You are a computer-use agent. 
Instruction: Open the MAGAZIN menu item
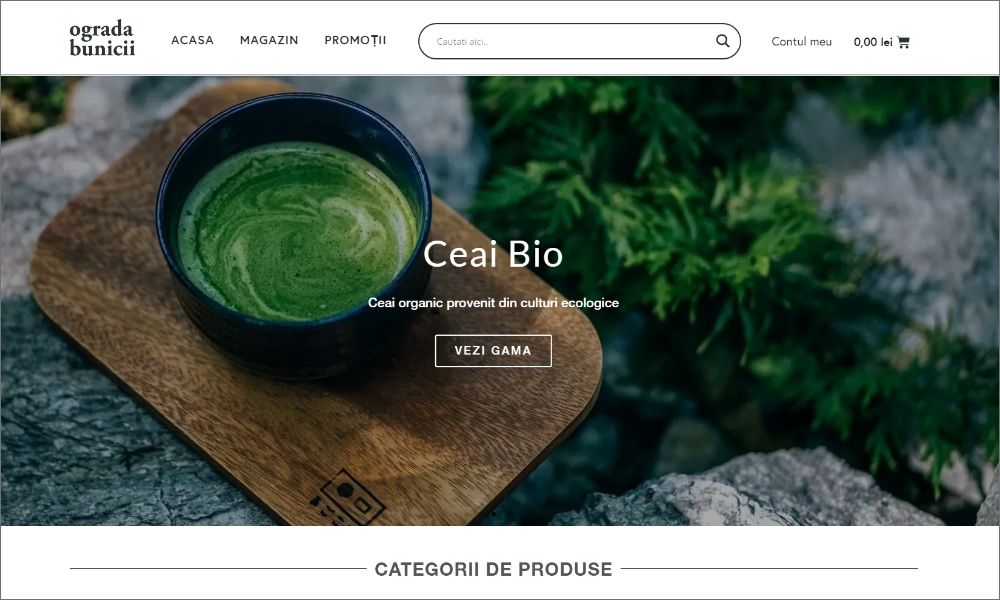point(269,40)
